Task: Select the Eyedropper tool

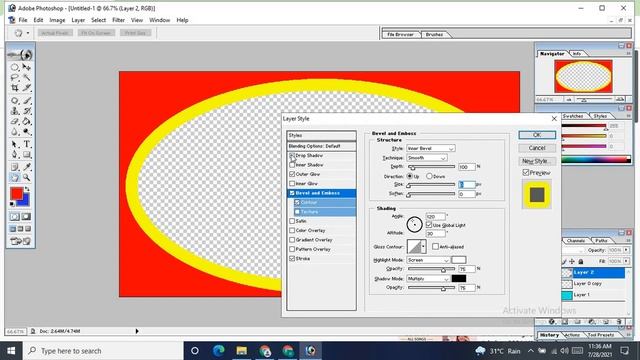Action: (x=27, y=167)
